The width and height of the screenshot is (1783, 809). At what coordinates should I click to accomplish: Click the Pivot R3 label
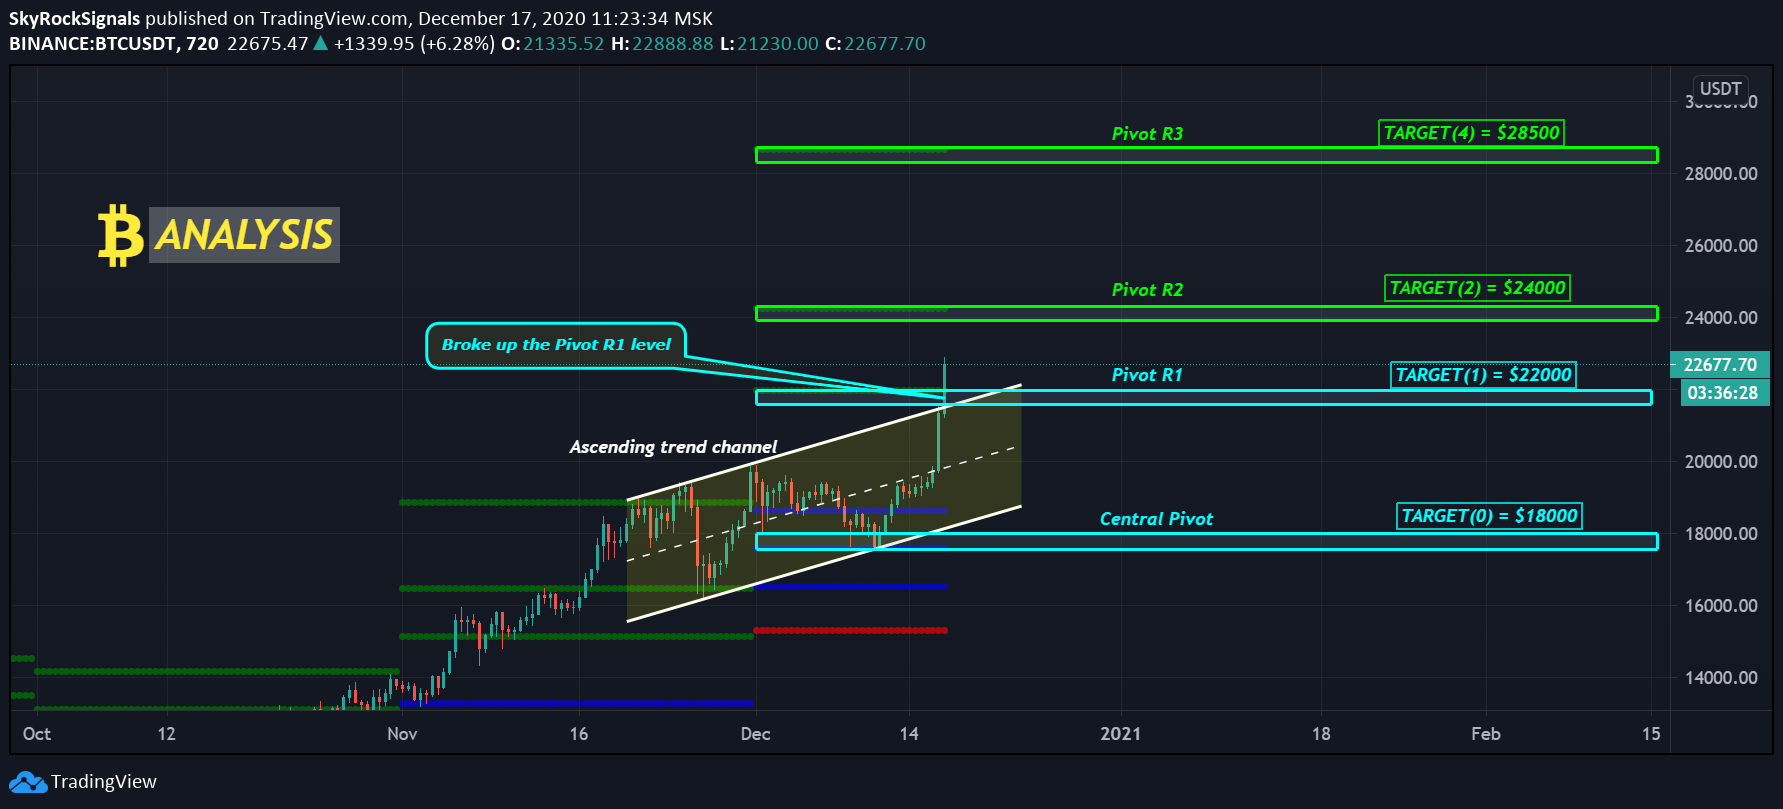tap(1147, 134)
